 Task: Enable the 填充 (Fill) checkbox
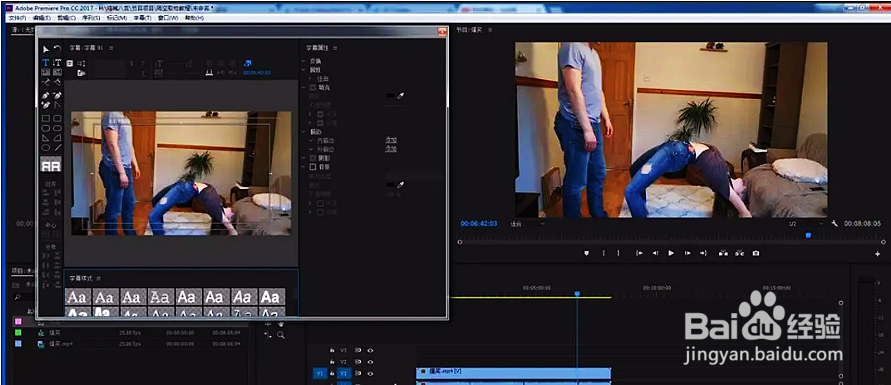tap(313, 88)
